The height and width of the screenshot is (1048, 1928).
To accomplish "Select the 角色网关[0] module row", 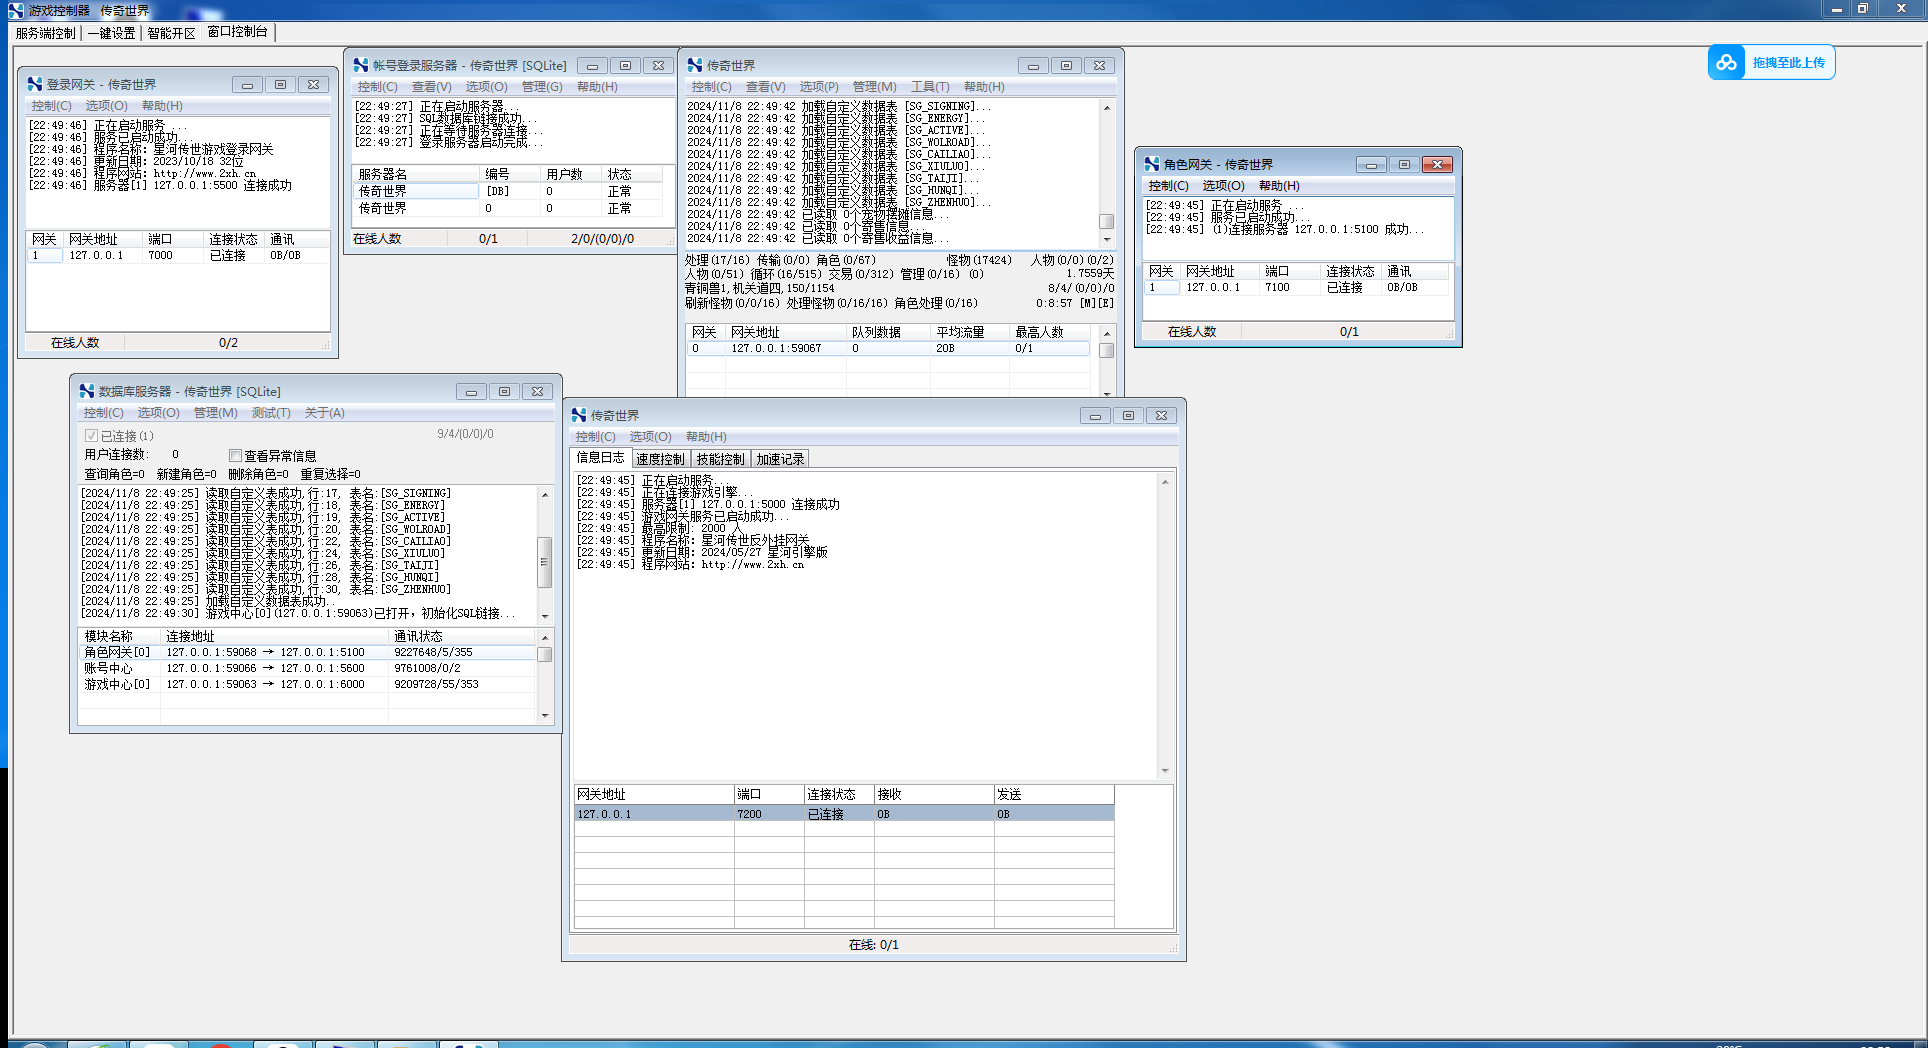I will (307, 652).
